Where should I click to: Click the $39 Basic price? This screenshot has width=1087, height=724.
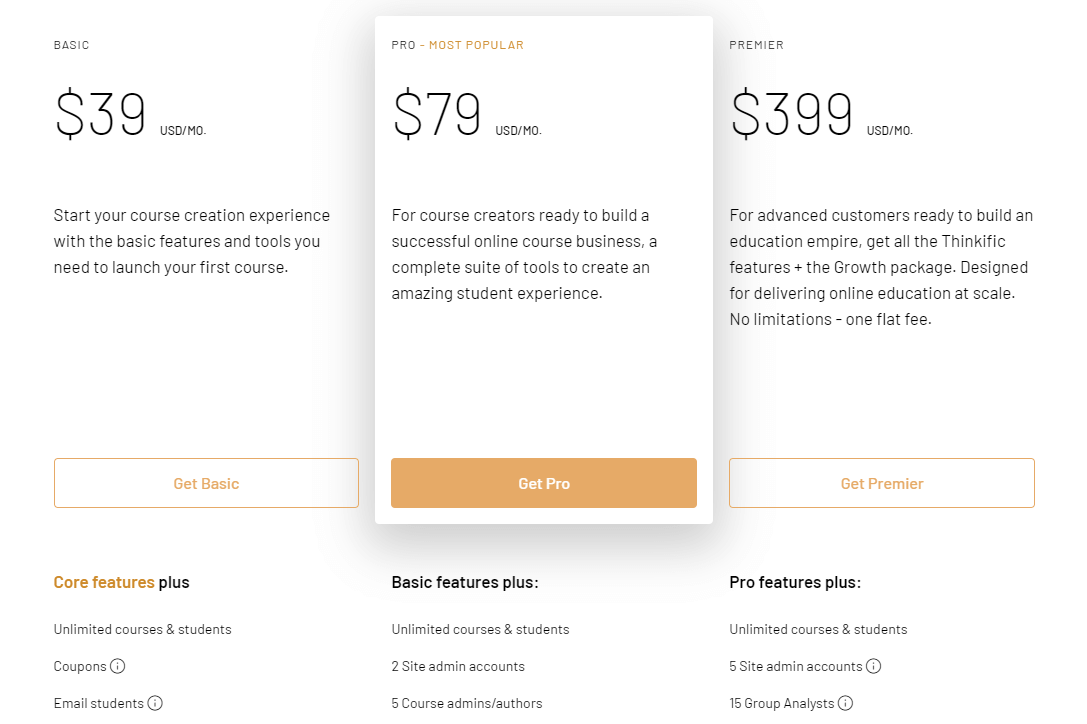(101, 114)
